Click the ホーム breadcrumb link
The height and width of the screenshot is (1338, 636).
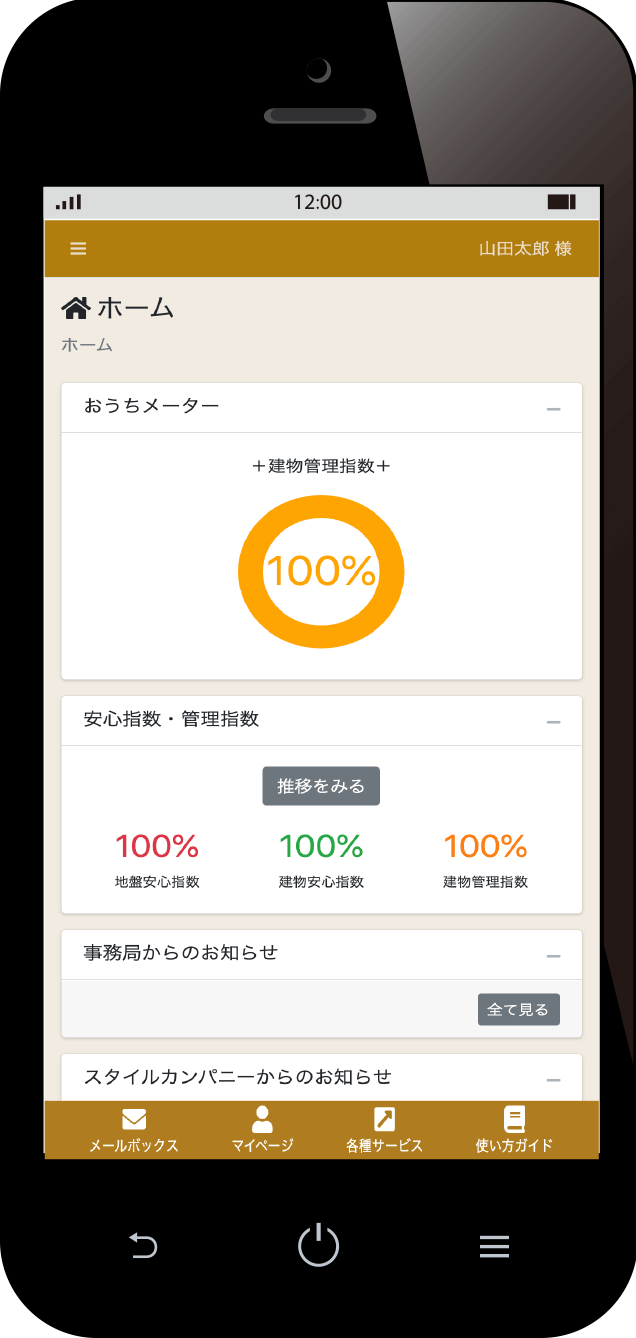pos(87,346)
